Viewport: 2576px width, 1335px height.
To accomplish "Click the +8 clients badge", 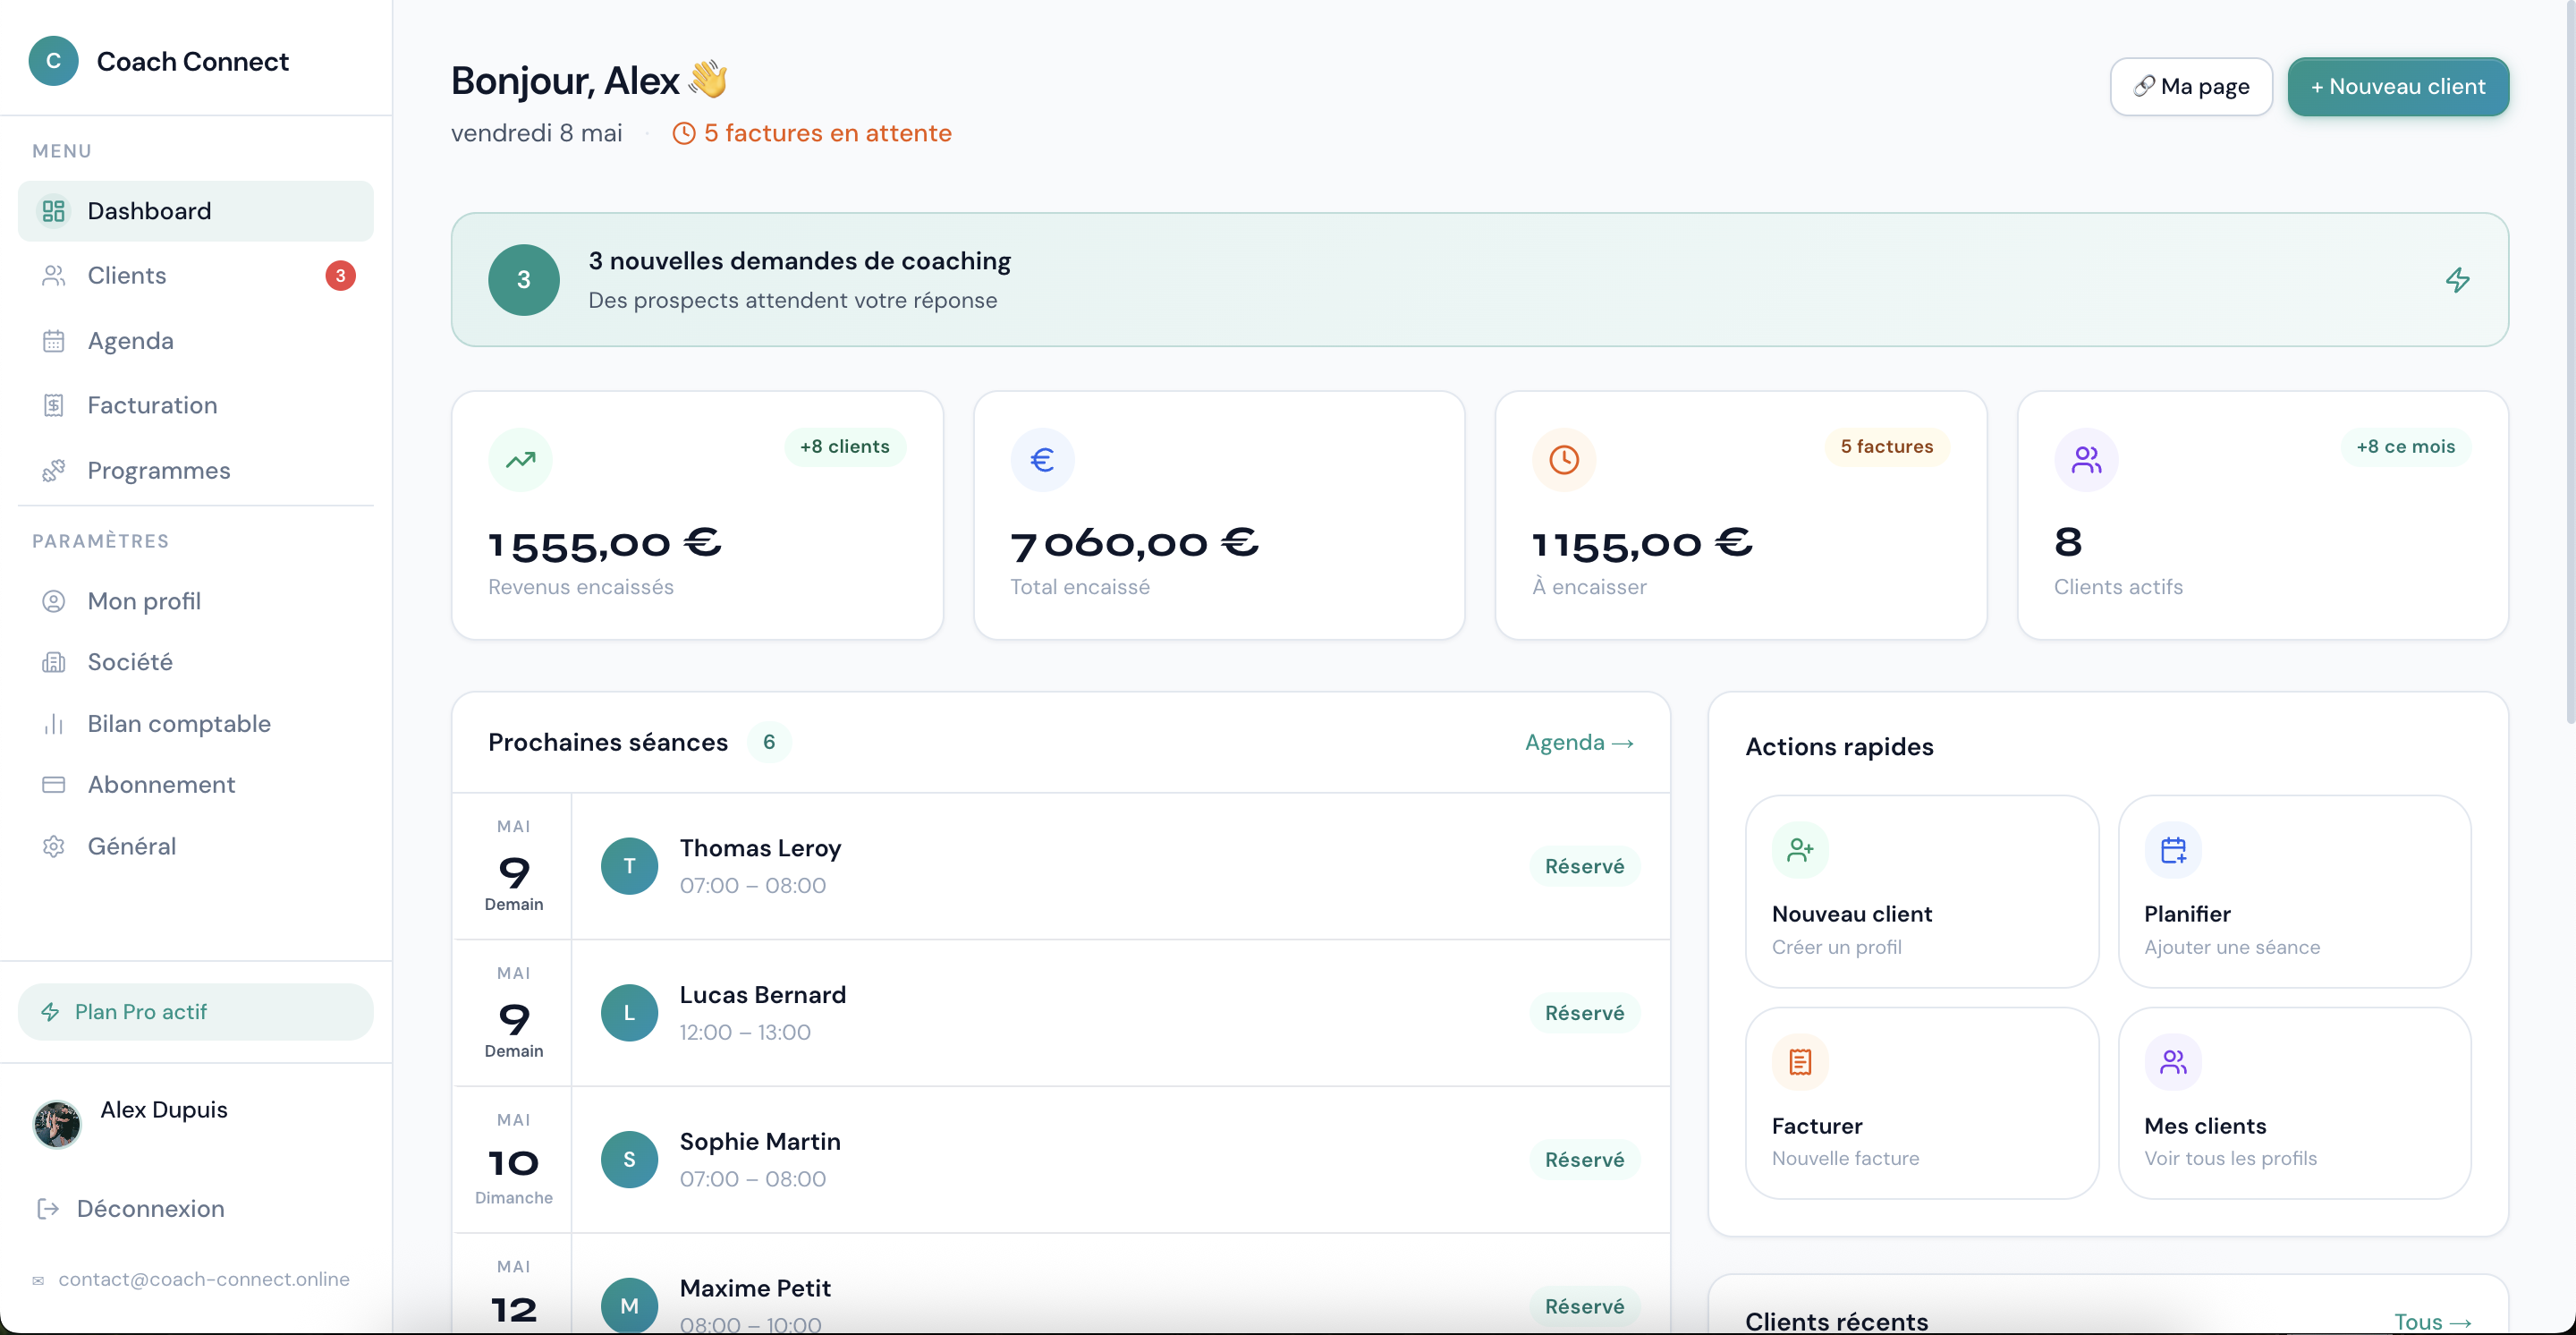I will coord(845,447).
